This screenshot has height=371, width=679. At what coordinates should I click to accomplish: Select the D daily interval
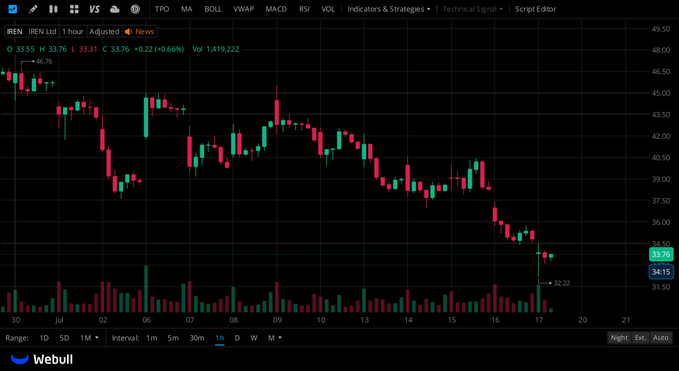point(237,338)
